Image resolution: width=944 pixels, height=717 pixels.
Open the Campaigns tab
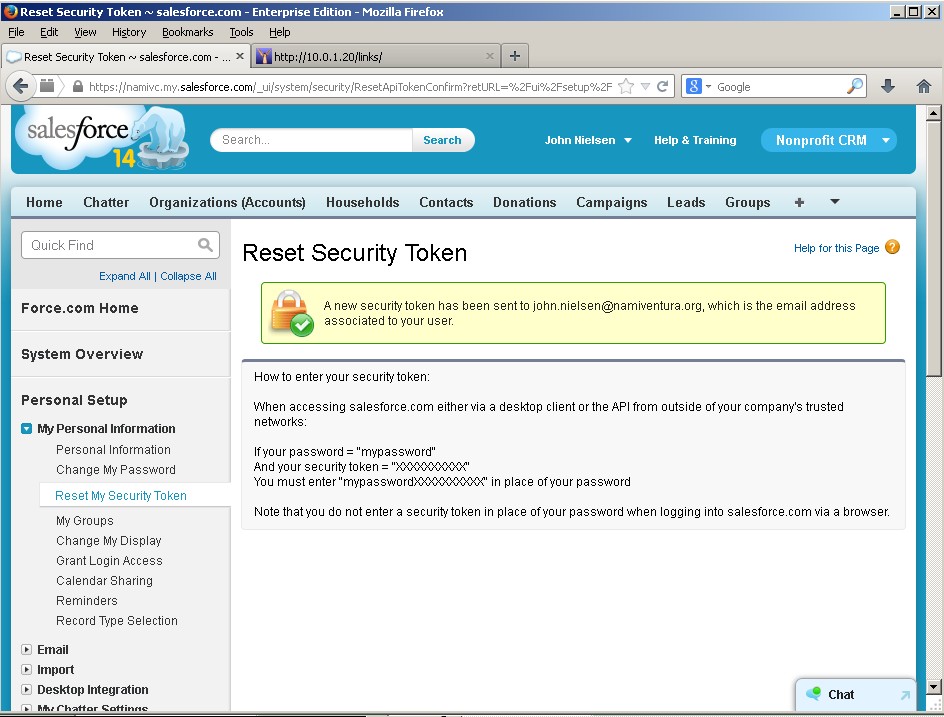(612, 202)
